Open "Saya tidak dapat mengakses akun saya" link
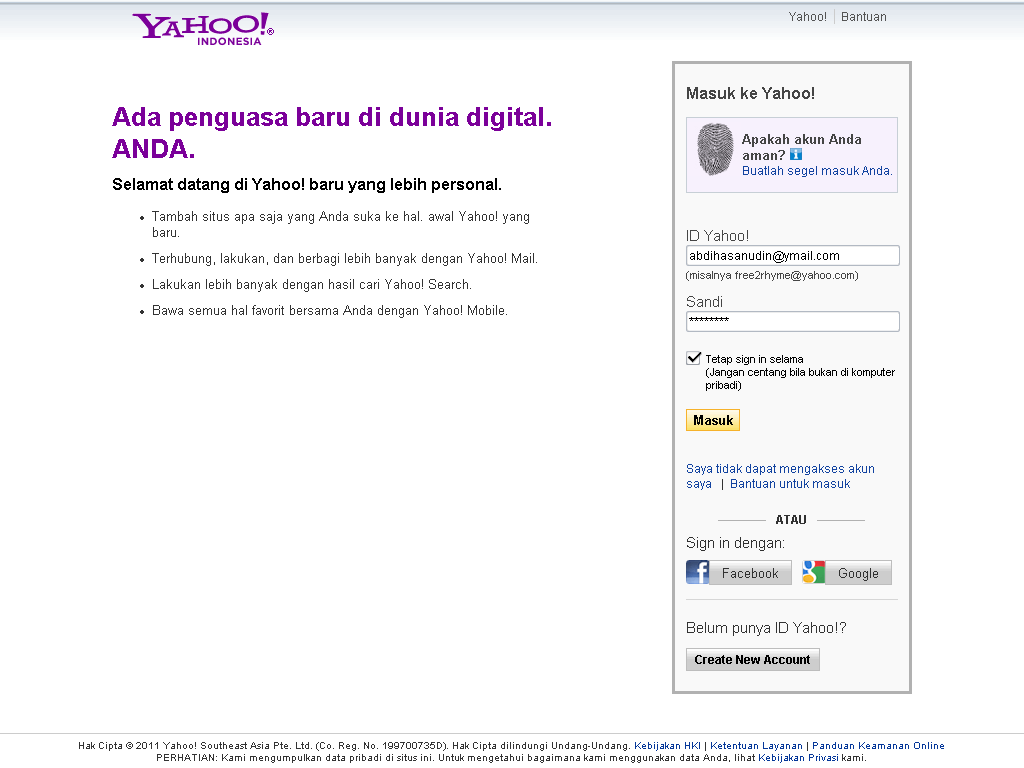The width and height of the screenshot is (1024, 768). [x=780, y=476]
